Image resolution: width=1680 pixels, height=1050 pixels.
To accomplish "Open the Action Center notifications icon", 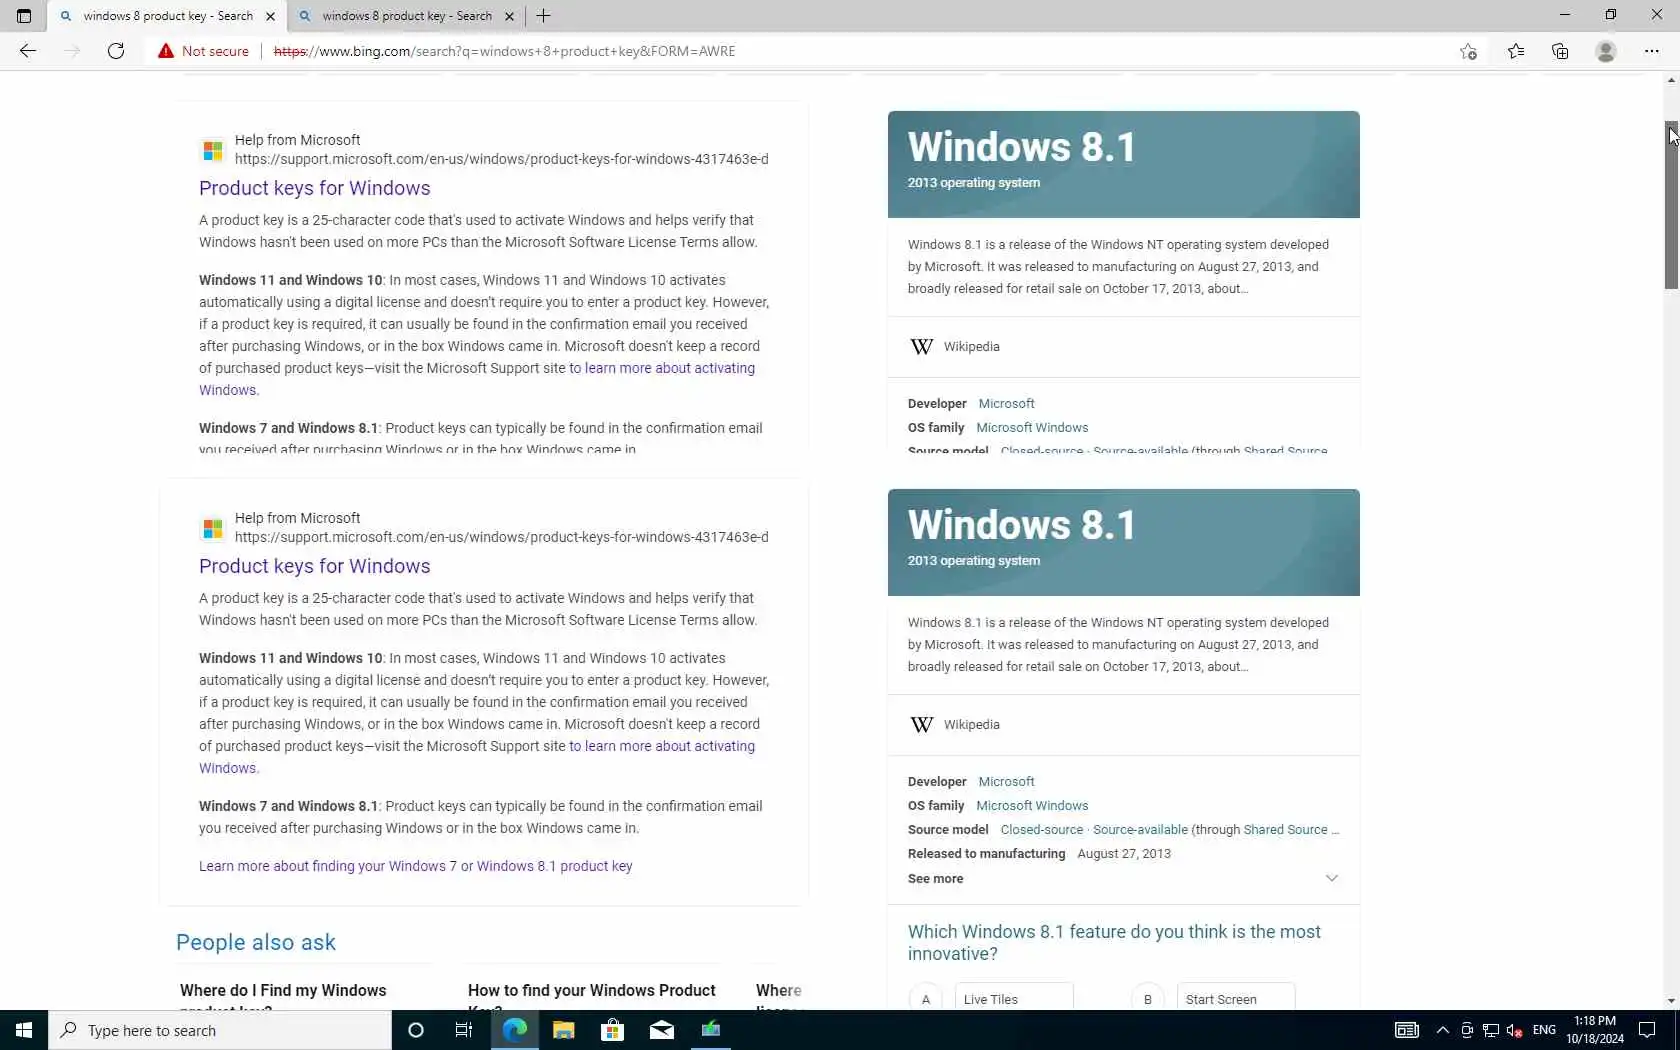I will (1648, 1030).
